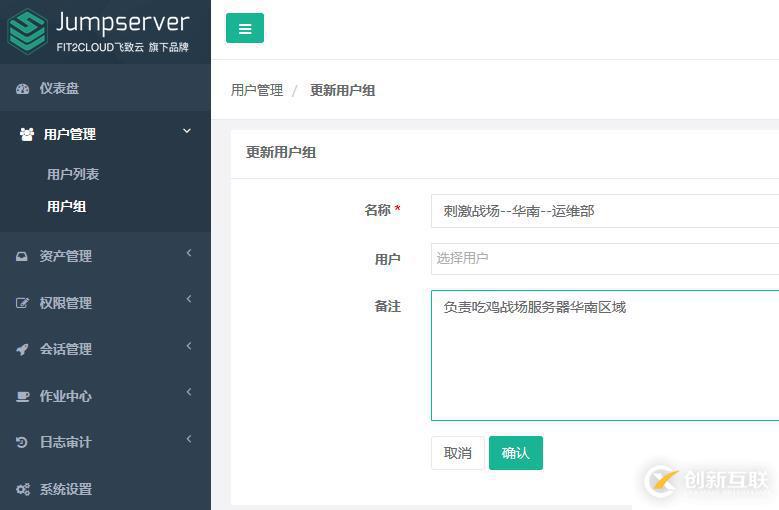Click the log audit history icon
Screen dimensions: 779x510
[x=21, y=442]
